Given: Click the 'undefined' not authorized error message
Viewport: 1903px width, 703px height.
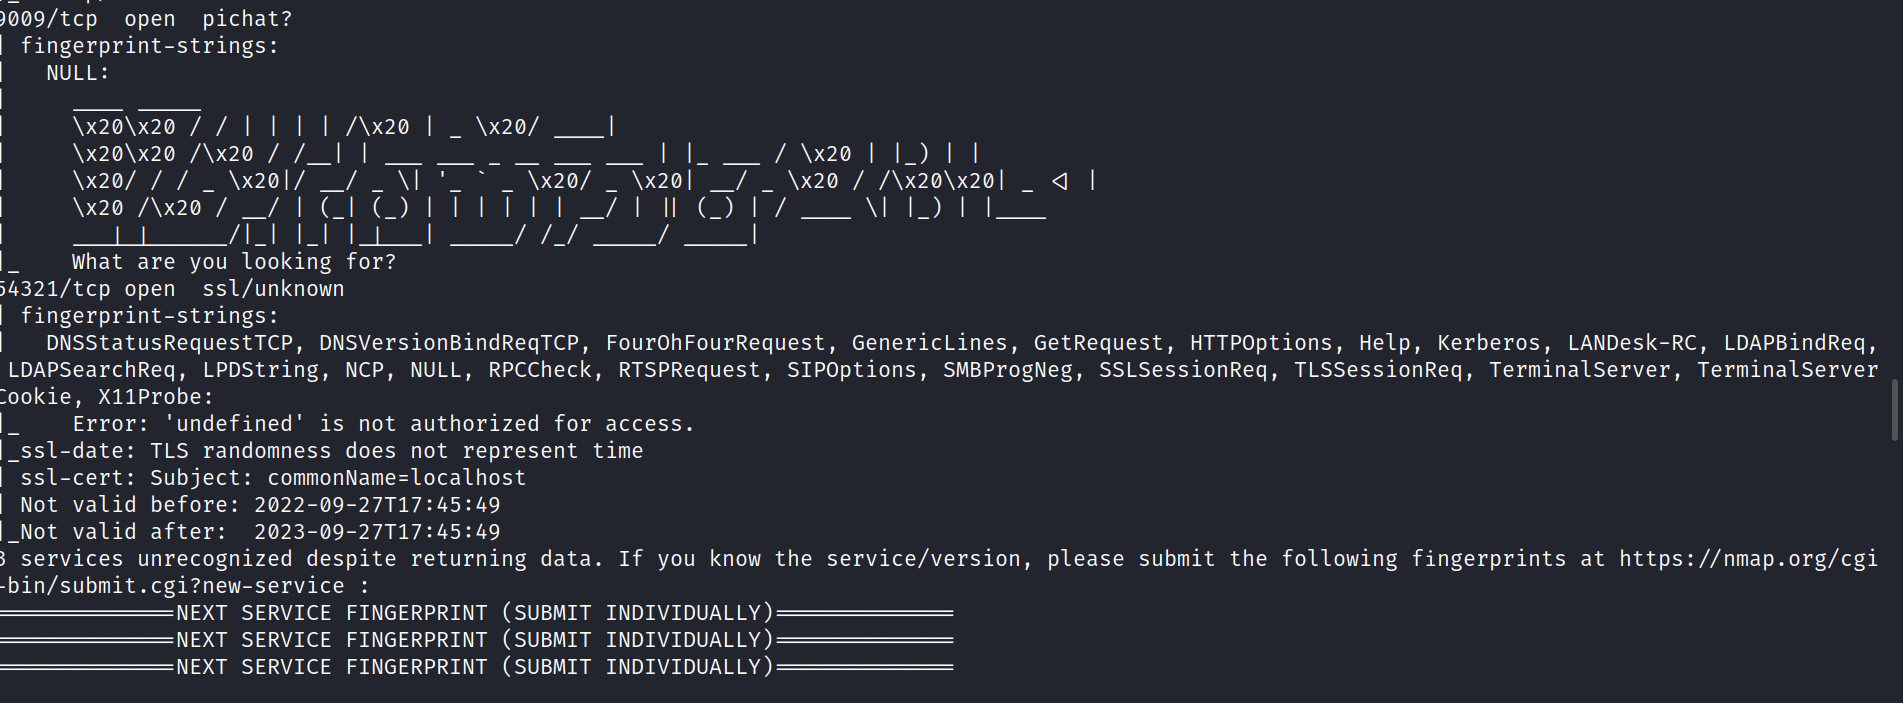Looking at the screenshot, I should (383, 424).
